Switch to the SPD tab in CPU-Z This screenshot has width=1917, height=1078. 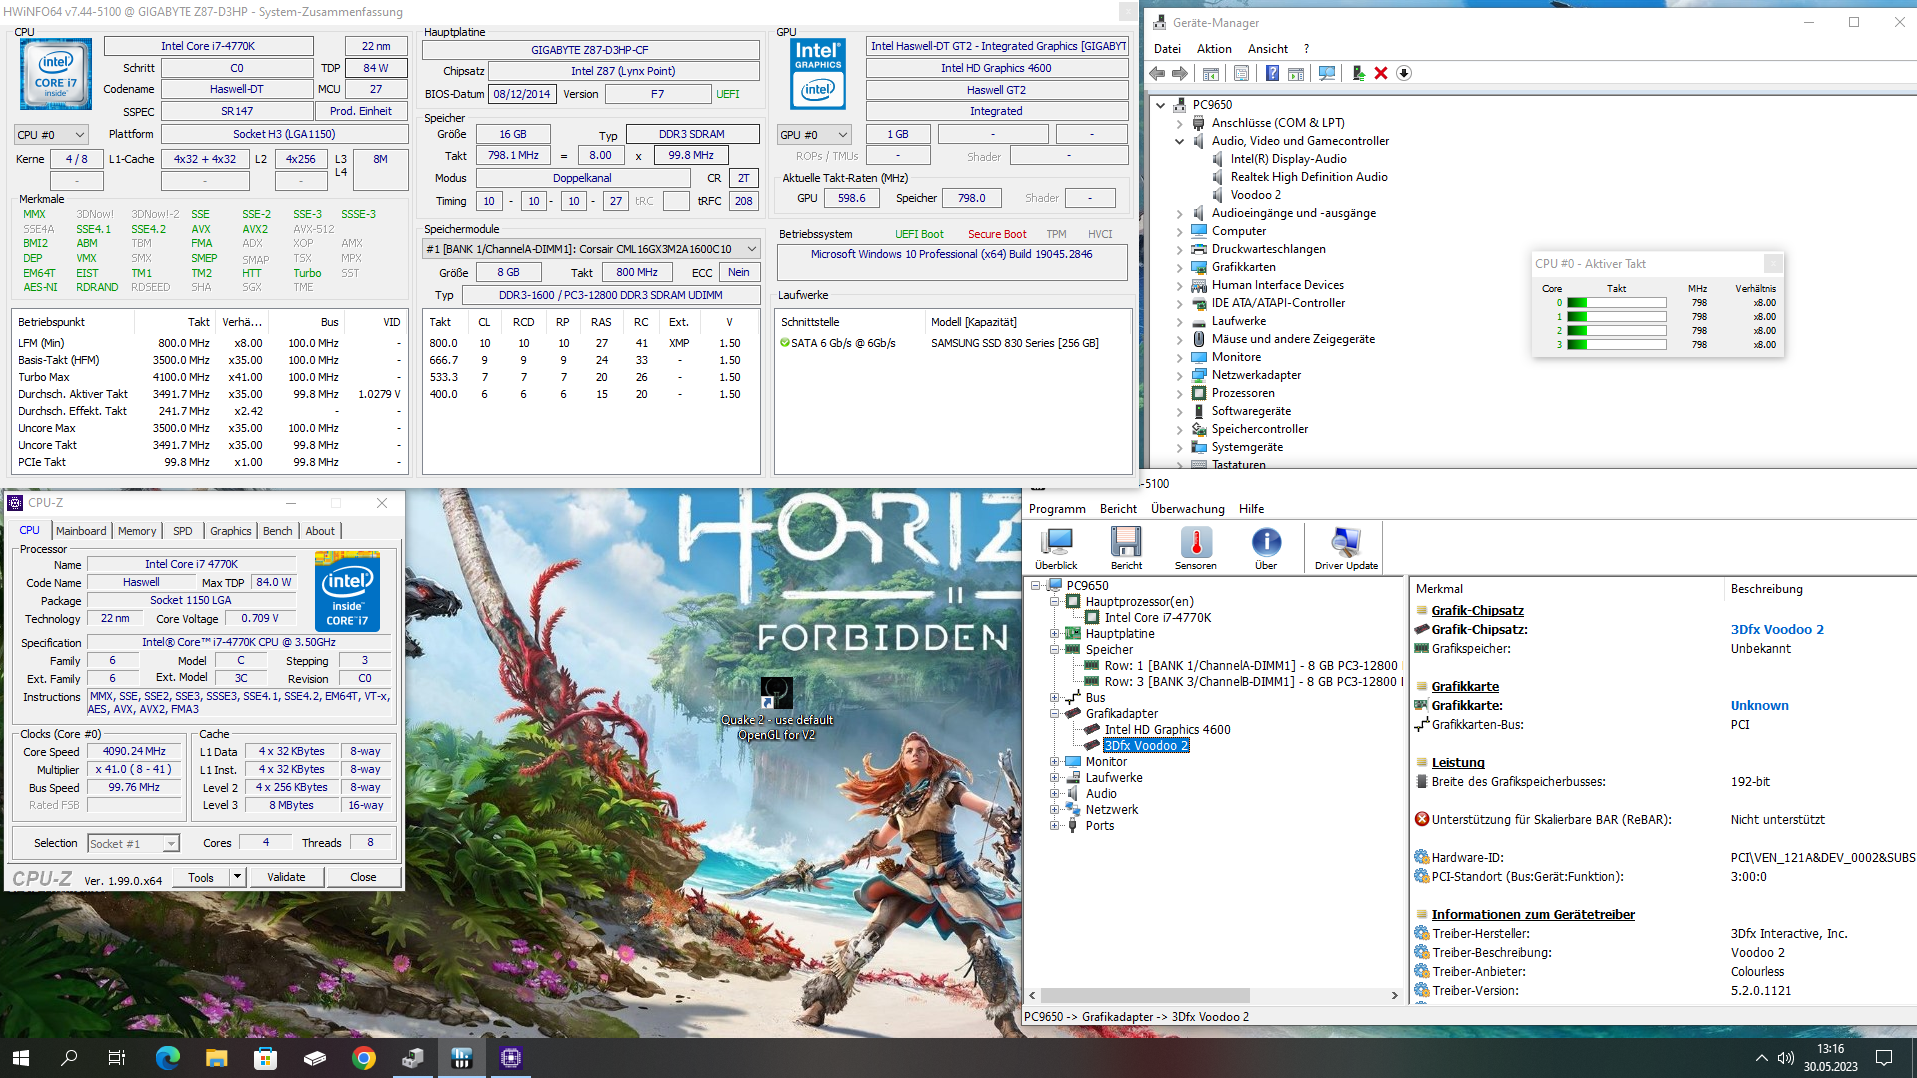point(182,531)
